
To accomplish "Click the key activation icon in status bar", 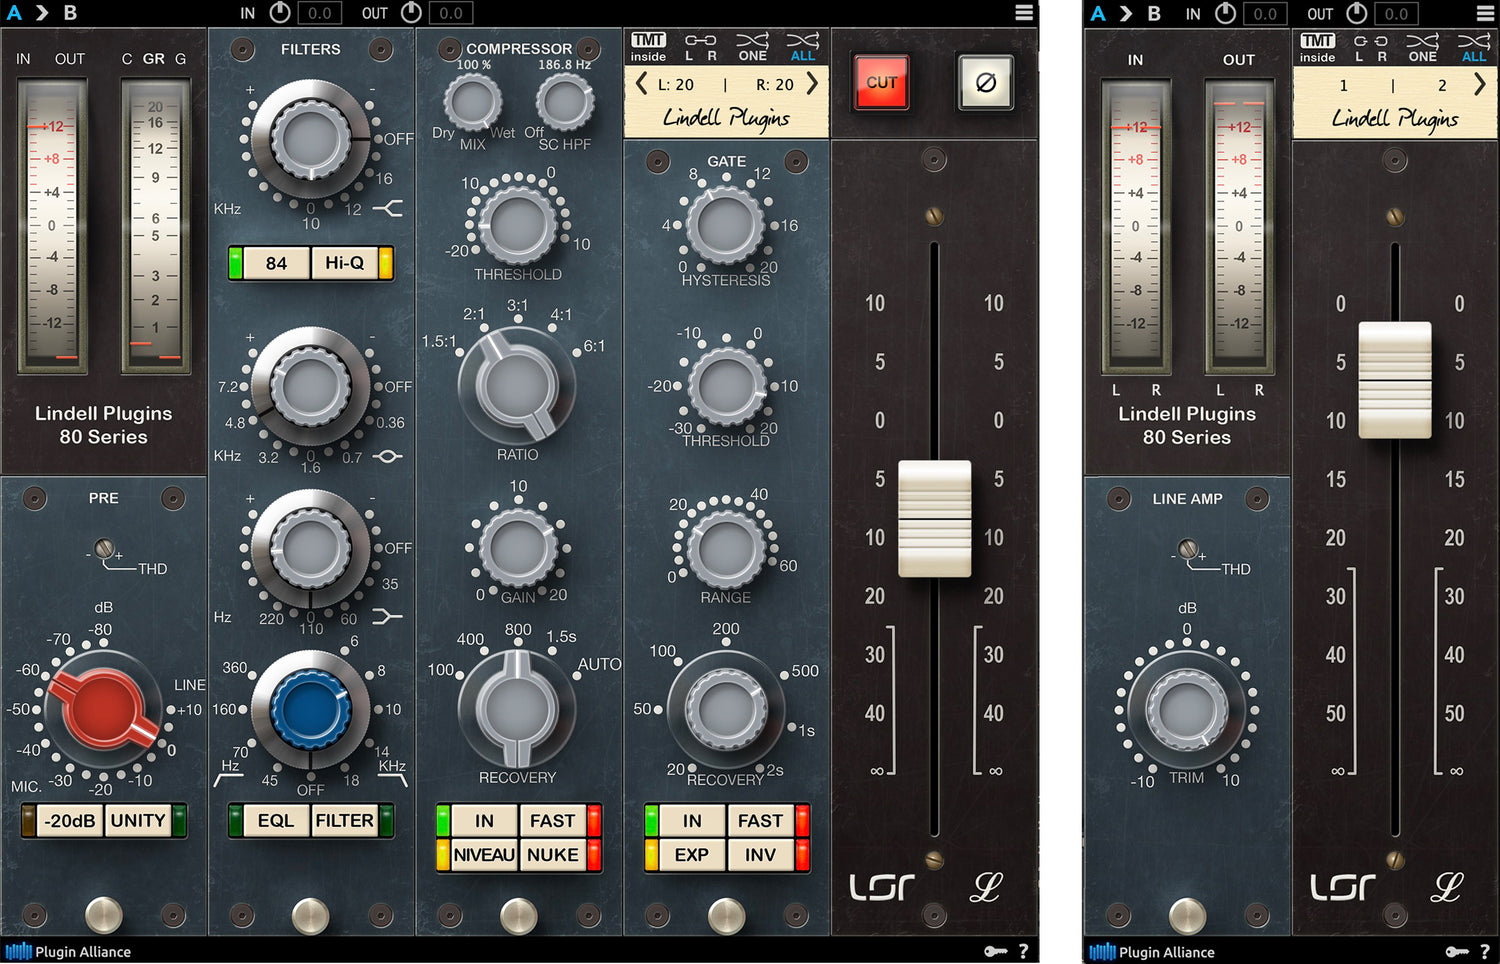I will pyautogui.click(x=995, y=951).
